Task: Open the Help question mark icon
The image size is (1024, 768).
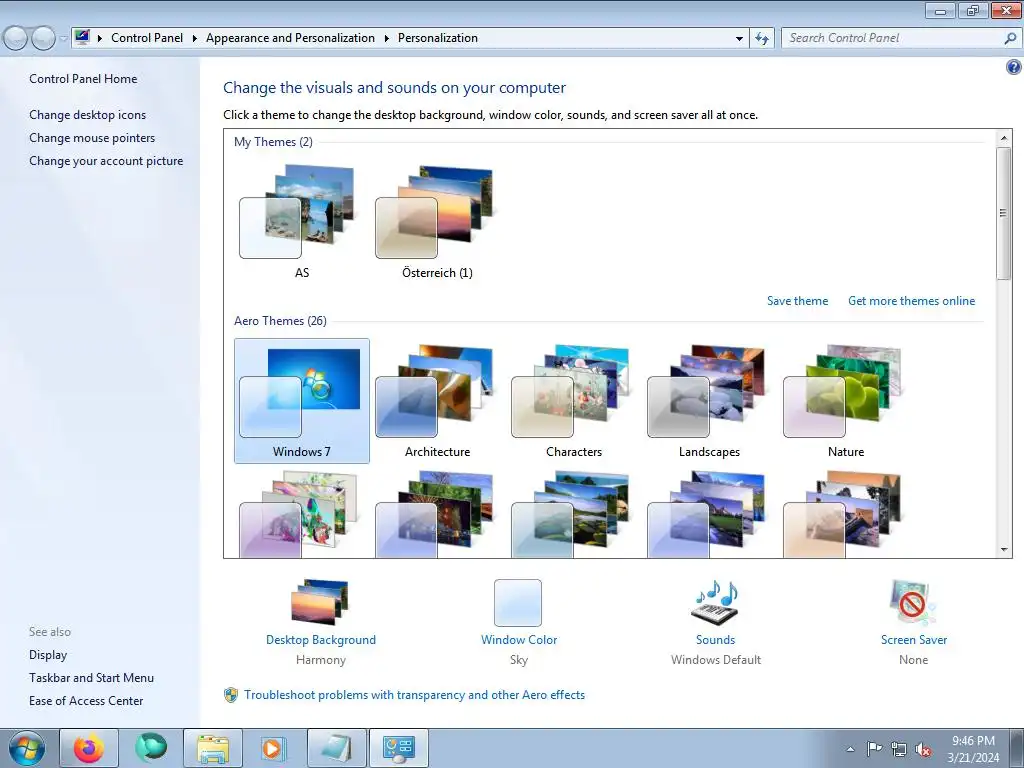Action: click(x=1014, y=67)
